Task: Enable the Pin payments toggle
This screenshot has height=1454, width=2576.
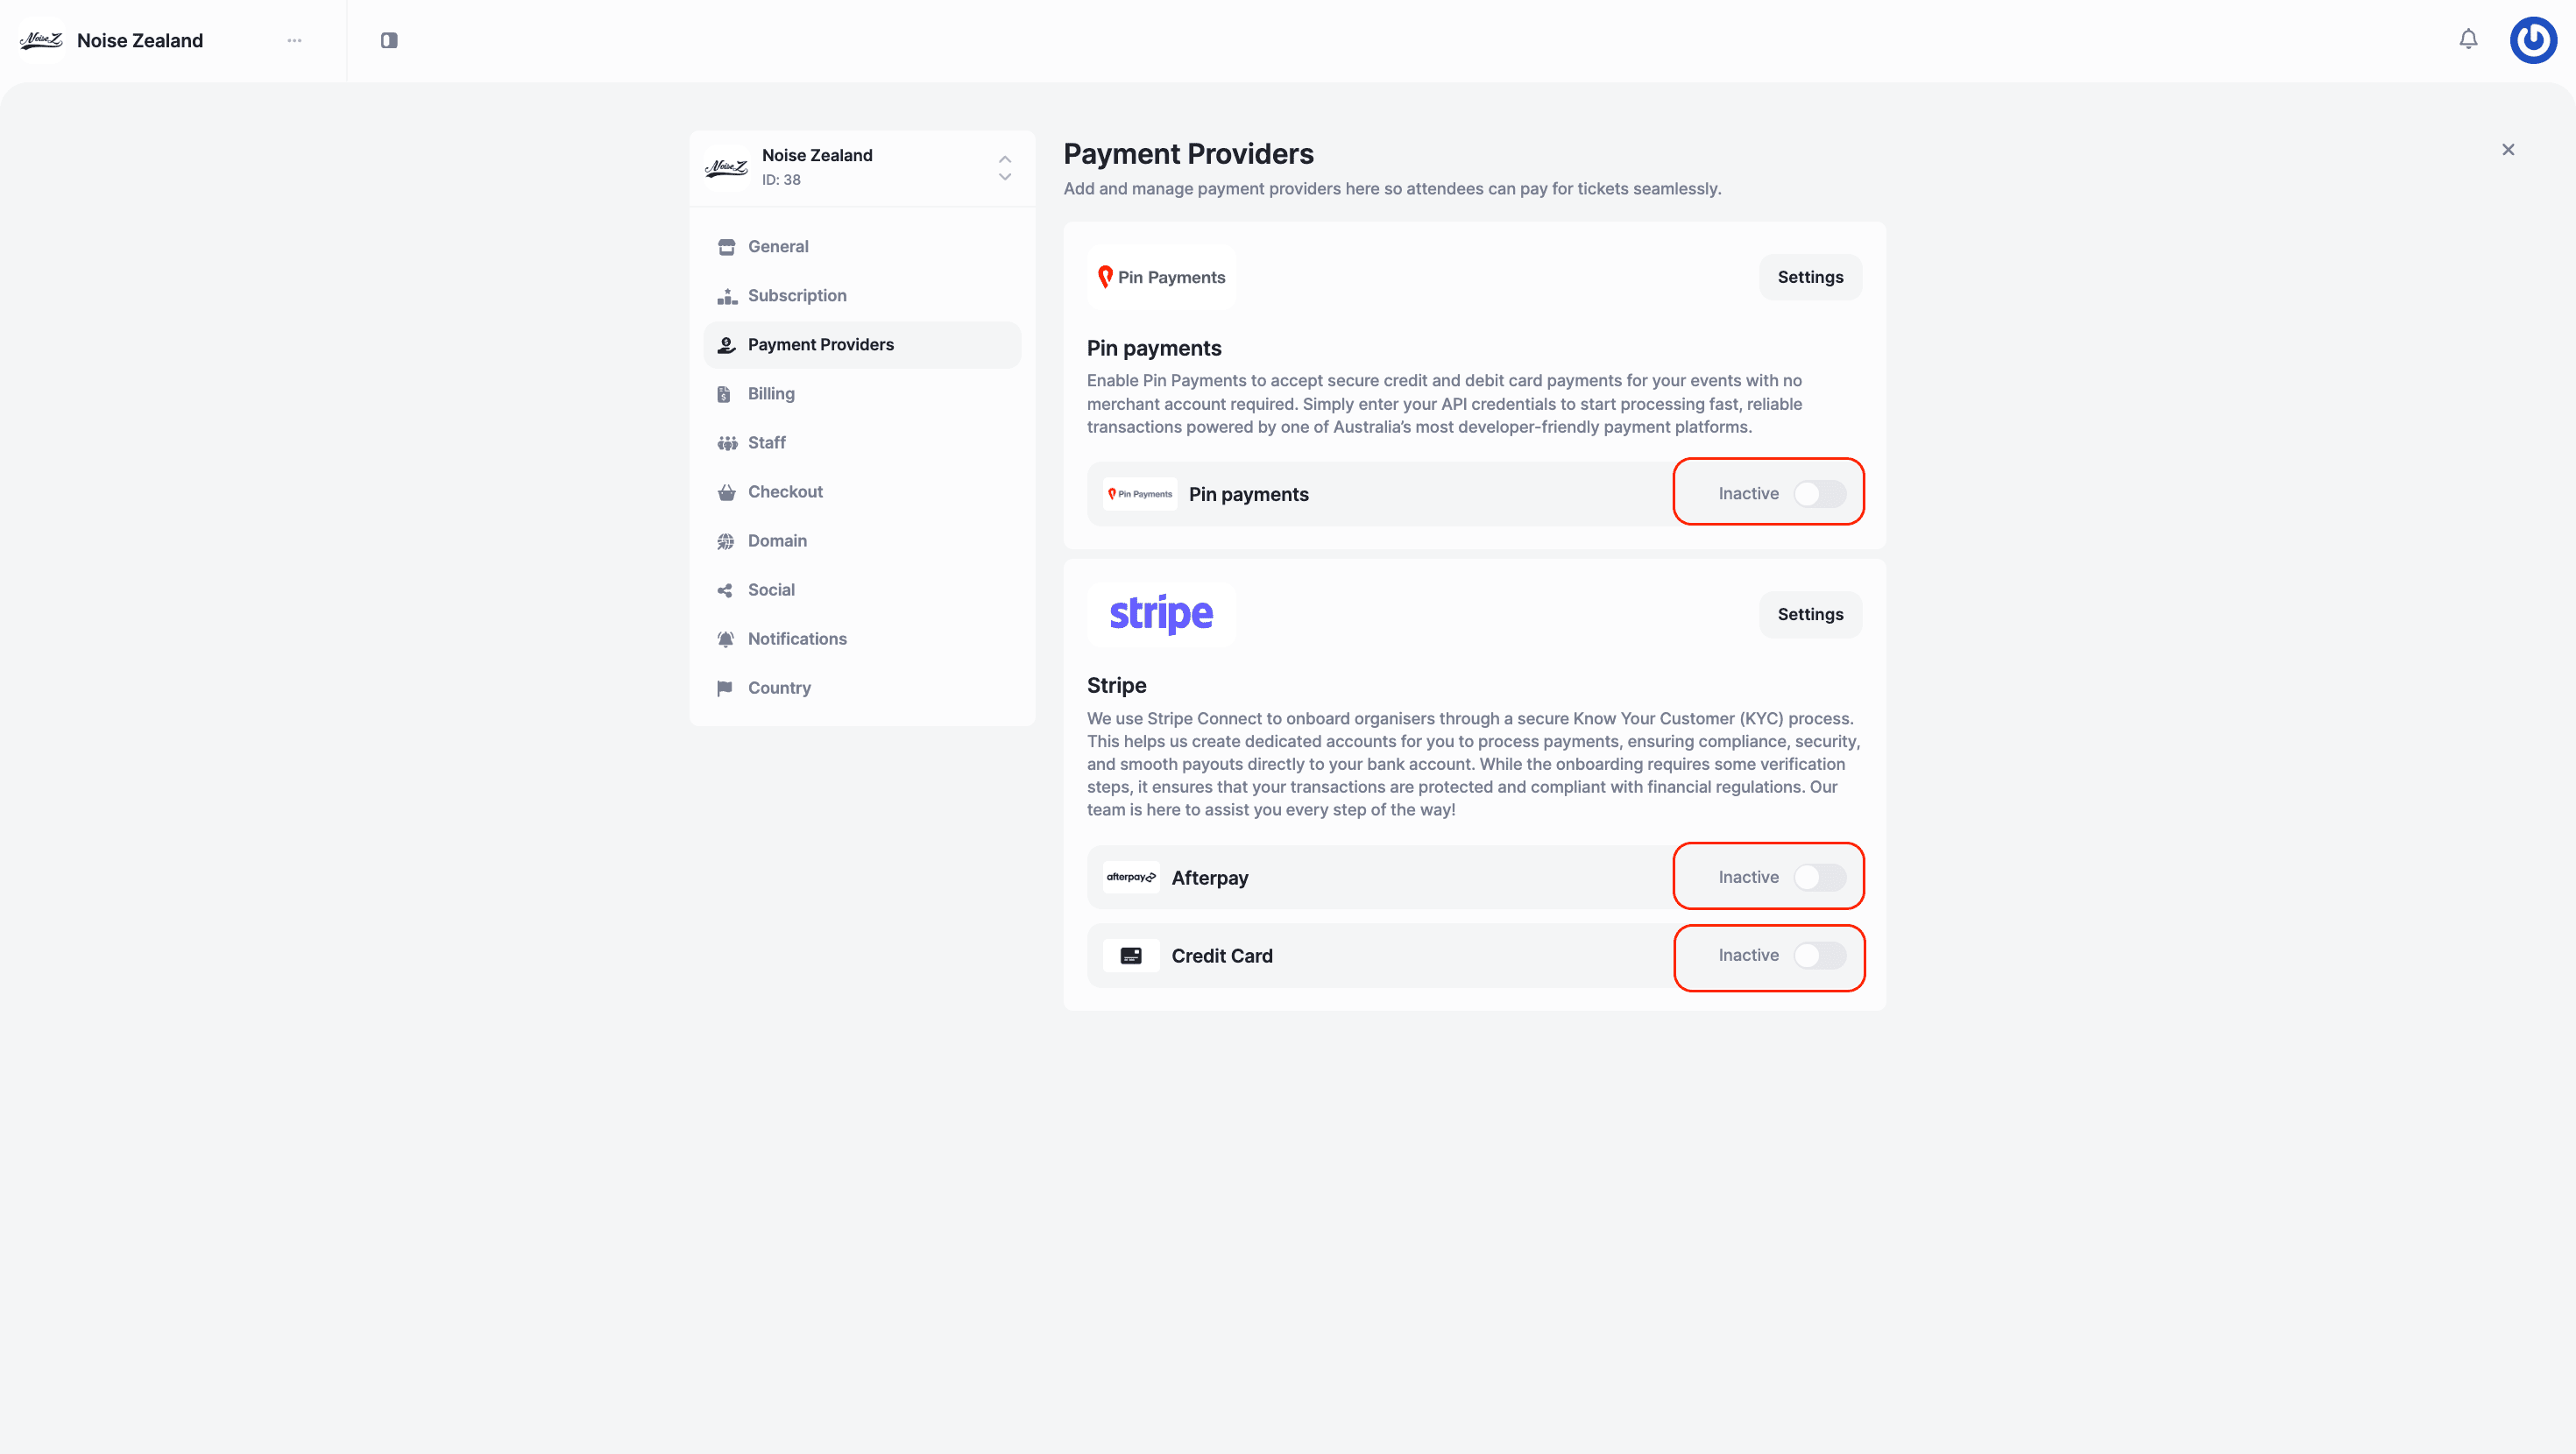Action: [1819, 494]
